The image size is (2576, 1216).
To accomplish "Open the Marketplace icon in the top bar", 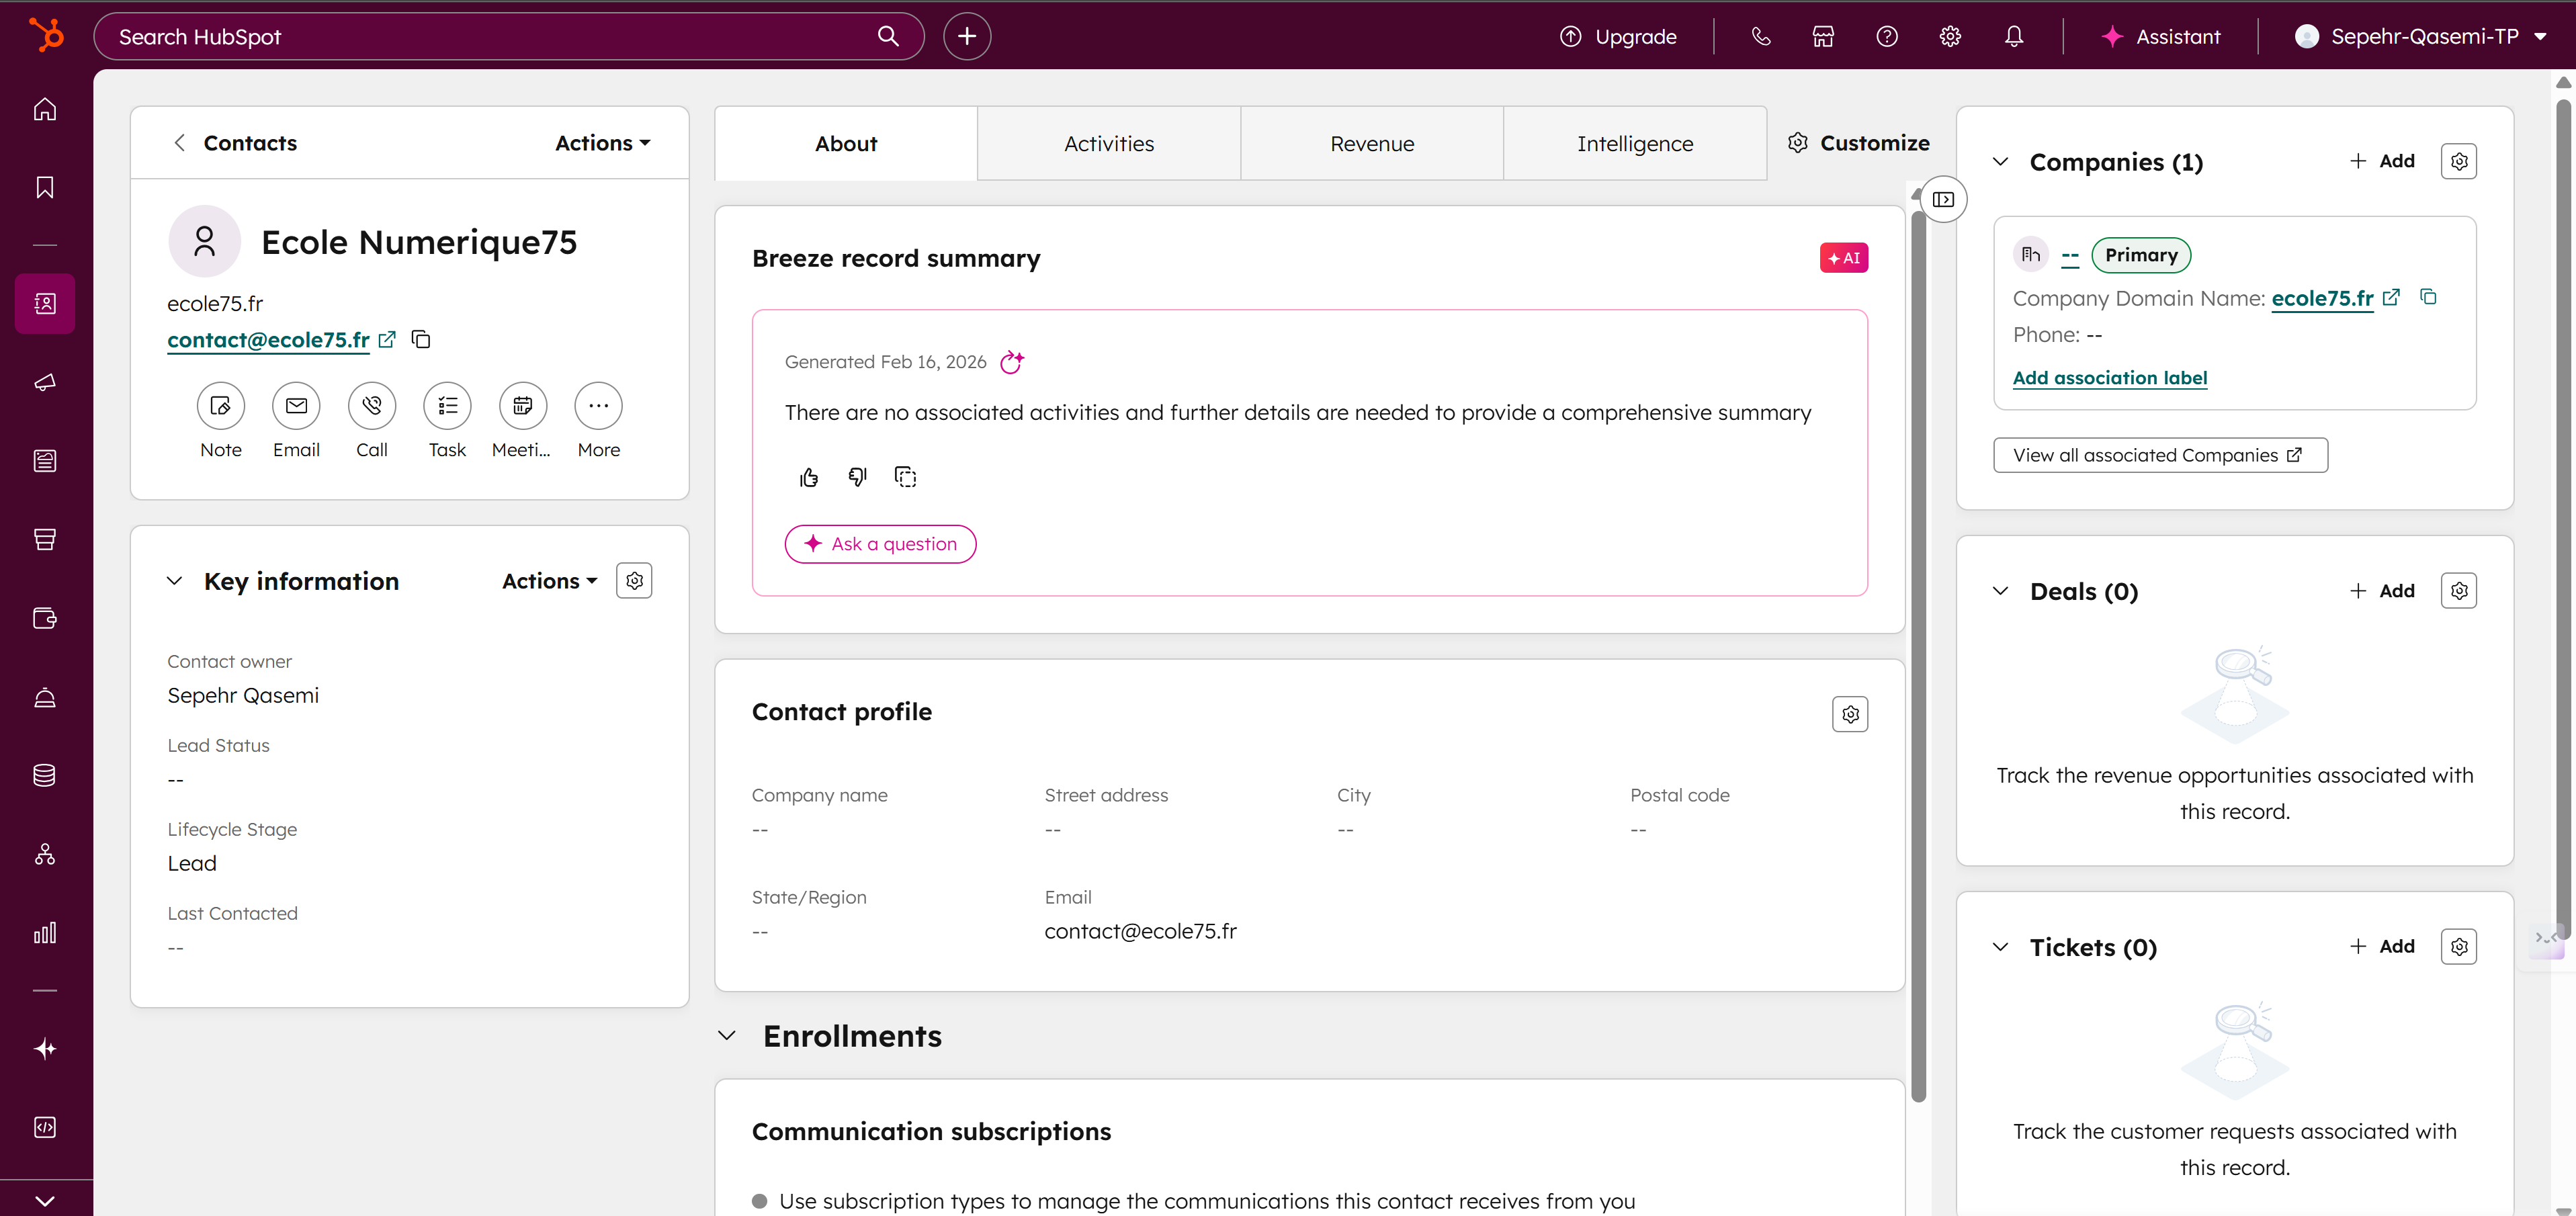I will (x=1822, y=36).
